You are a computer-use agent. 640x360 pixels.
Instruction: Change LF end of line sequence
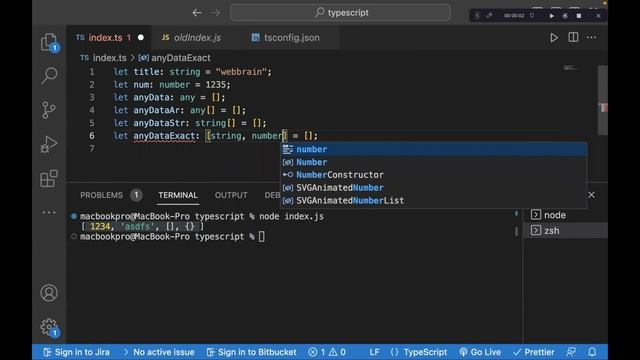pyautogui.click(x=374, y=352)
